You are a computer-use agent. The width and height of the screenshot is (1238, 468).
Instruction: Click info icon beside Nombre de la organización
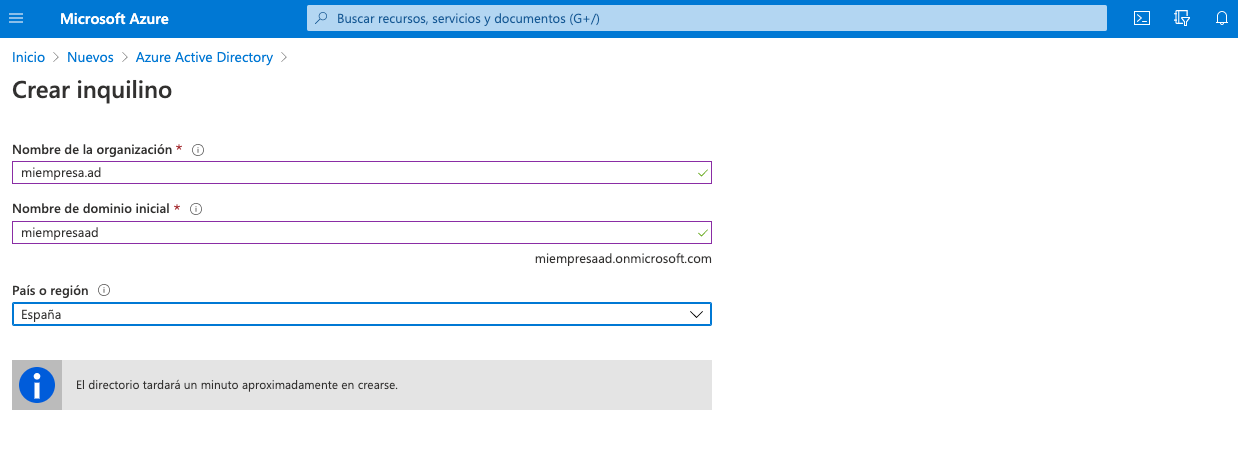(x=198, y=150)
